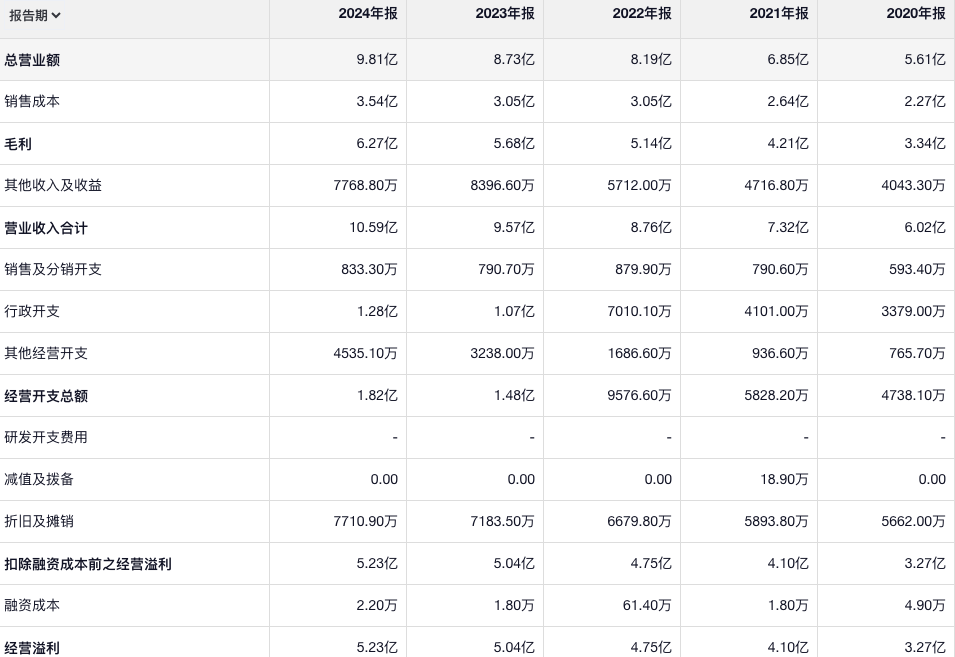Click the 折旧及摊销 row label
The height and width of the screenshot is (657, 955).
click(x=39, y=522)
